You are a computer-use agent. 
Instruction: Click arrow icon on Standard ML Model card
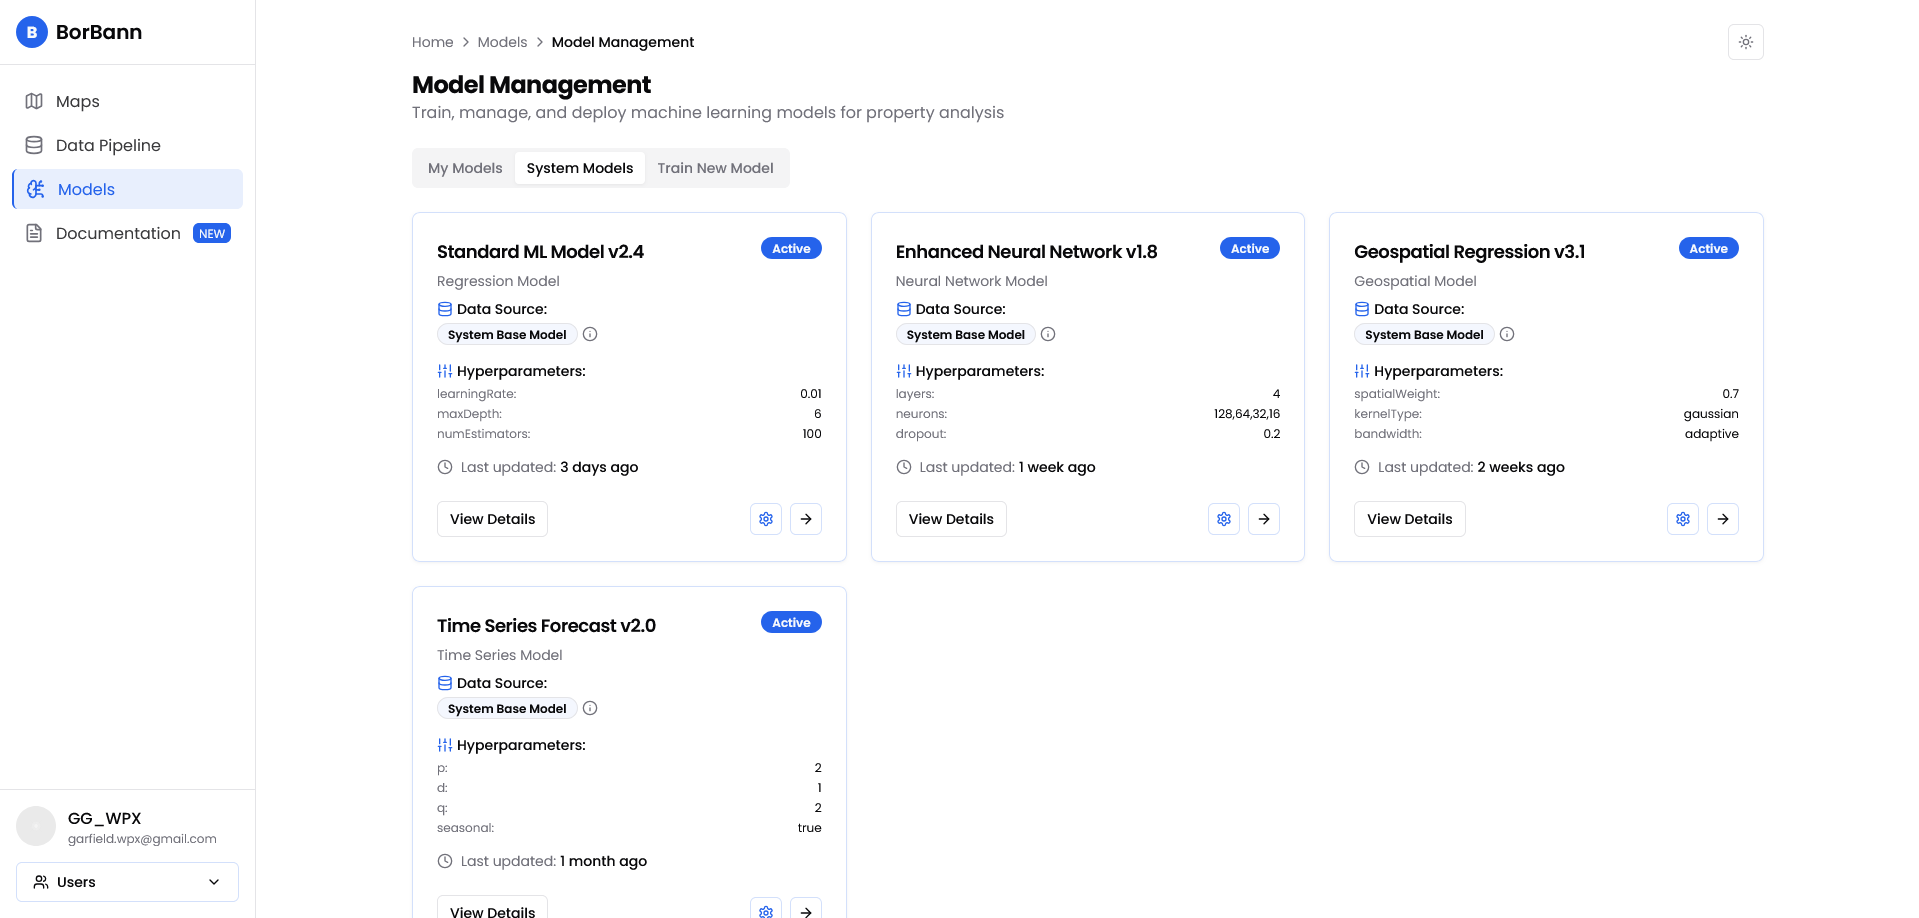tap(805, 519)
